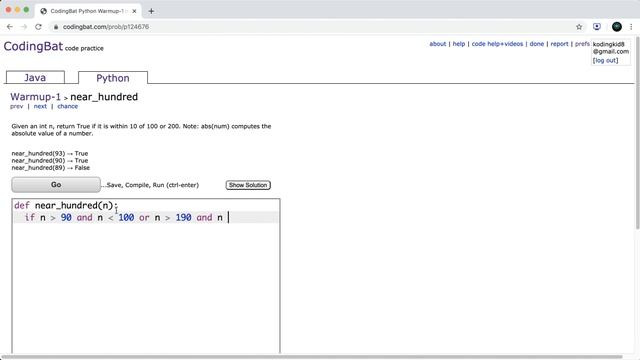Select the CodingBat Python Warmup-1 browser tab
This screenshot has height=360, width=640.
click(x=89, y=11)
